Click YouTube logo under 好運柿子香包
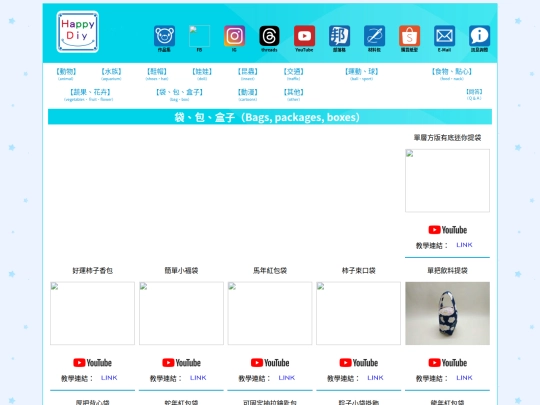 click(92, 363)
